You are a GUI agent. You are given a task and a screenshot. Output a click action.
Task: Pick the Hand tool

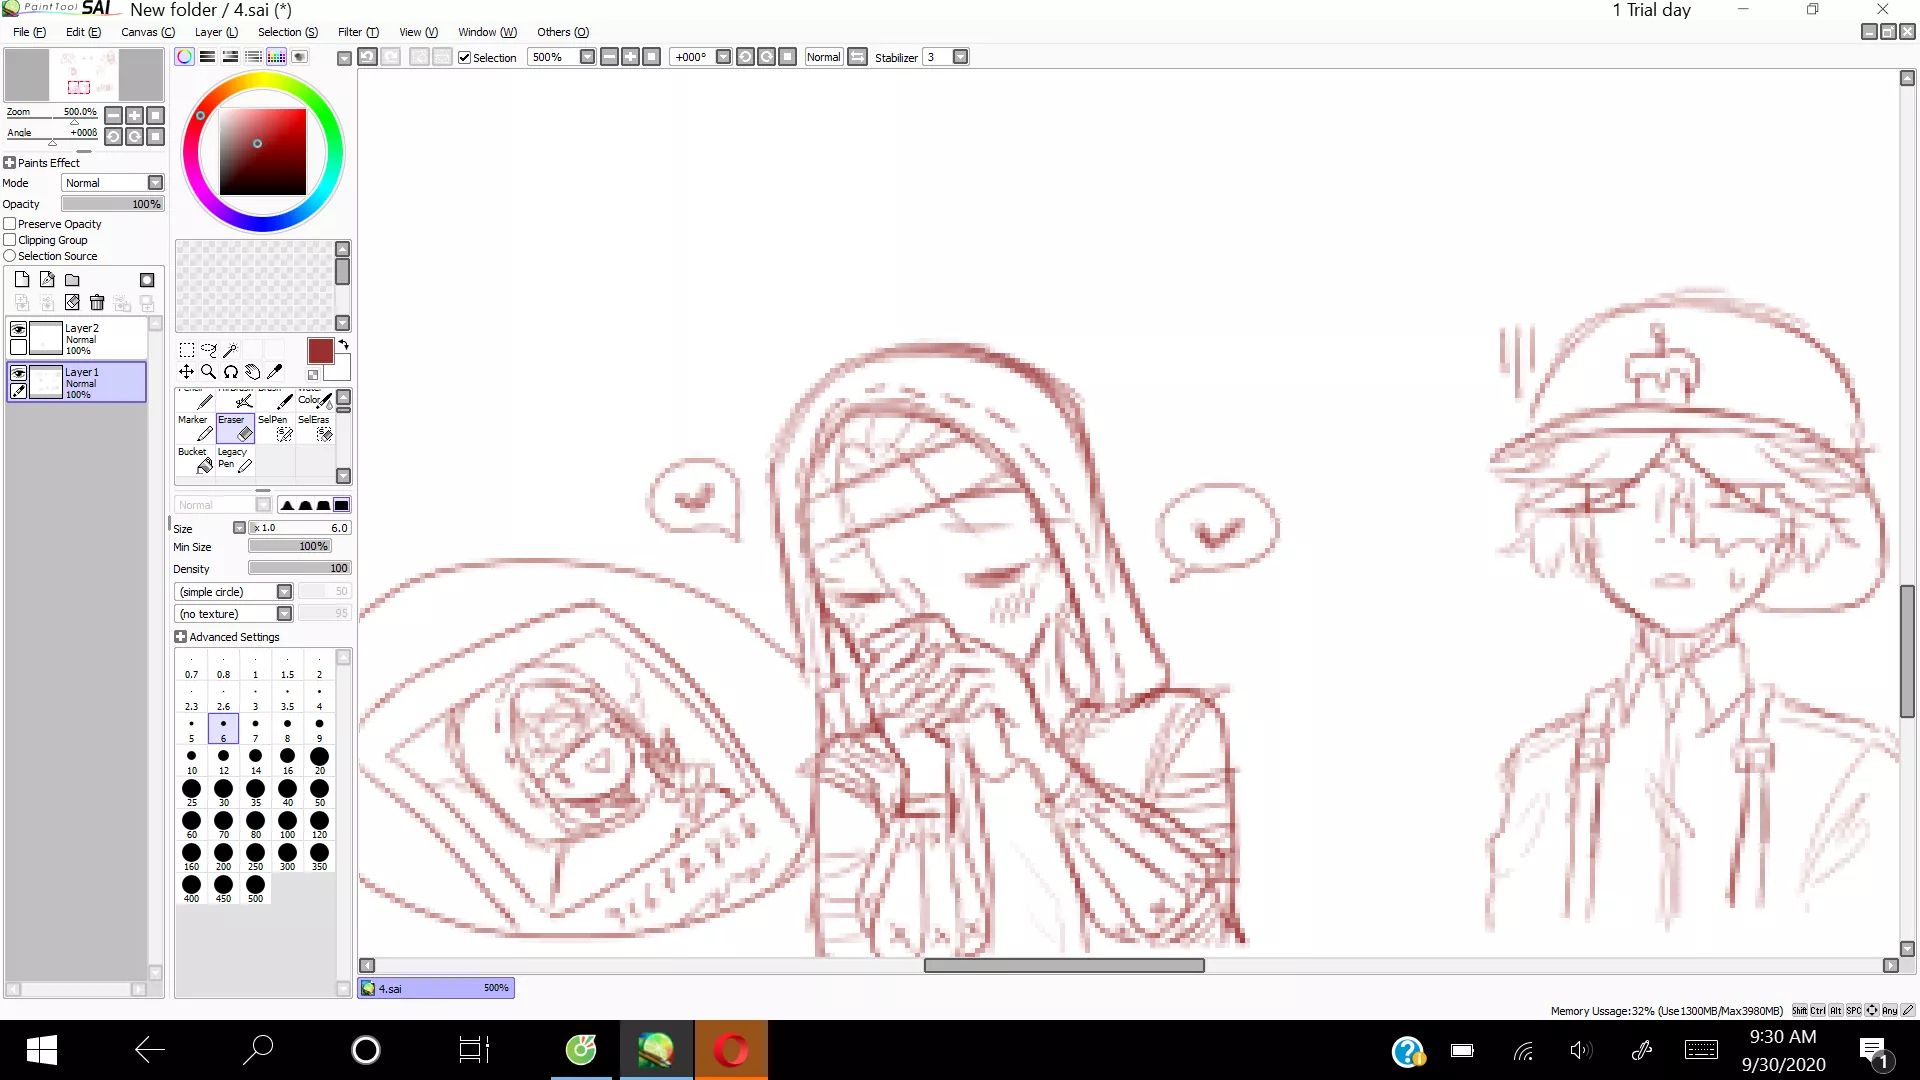click(x=253, y=372)
